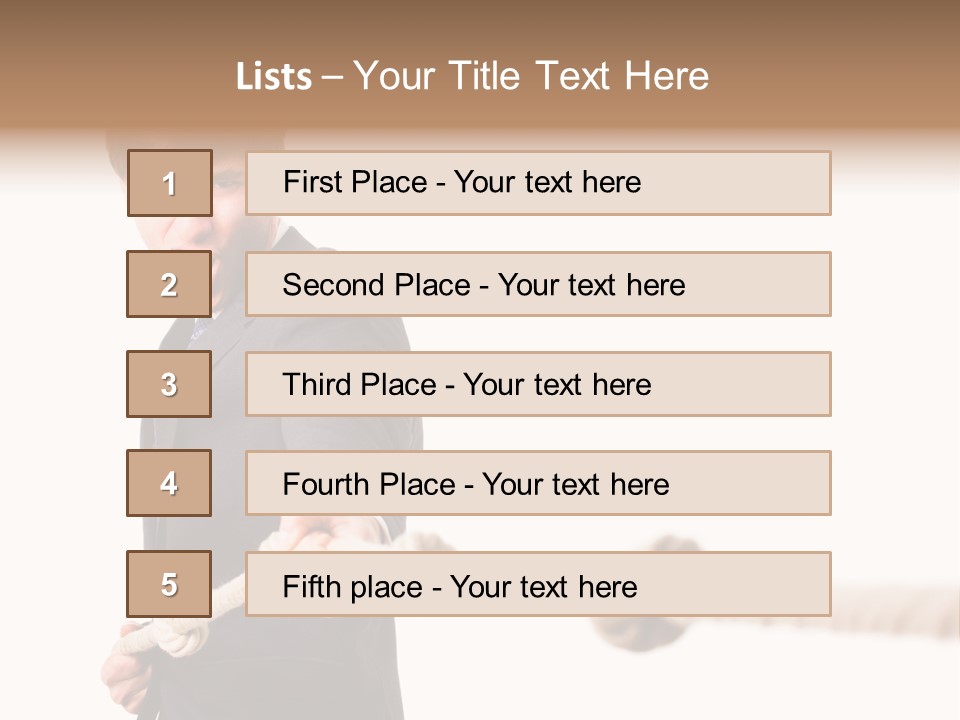Click the blurred rope on the right

(880, 600)
